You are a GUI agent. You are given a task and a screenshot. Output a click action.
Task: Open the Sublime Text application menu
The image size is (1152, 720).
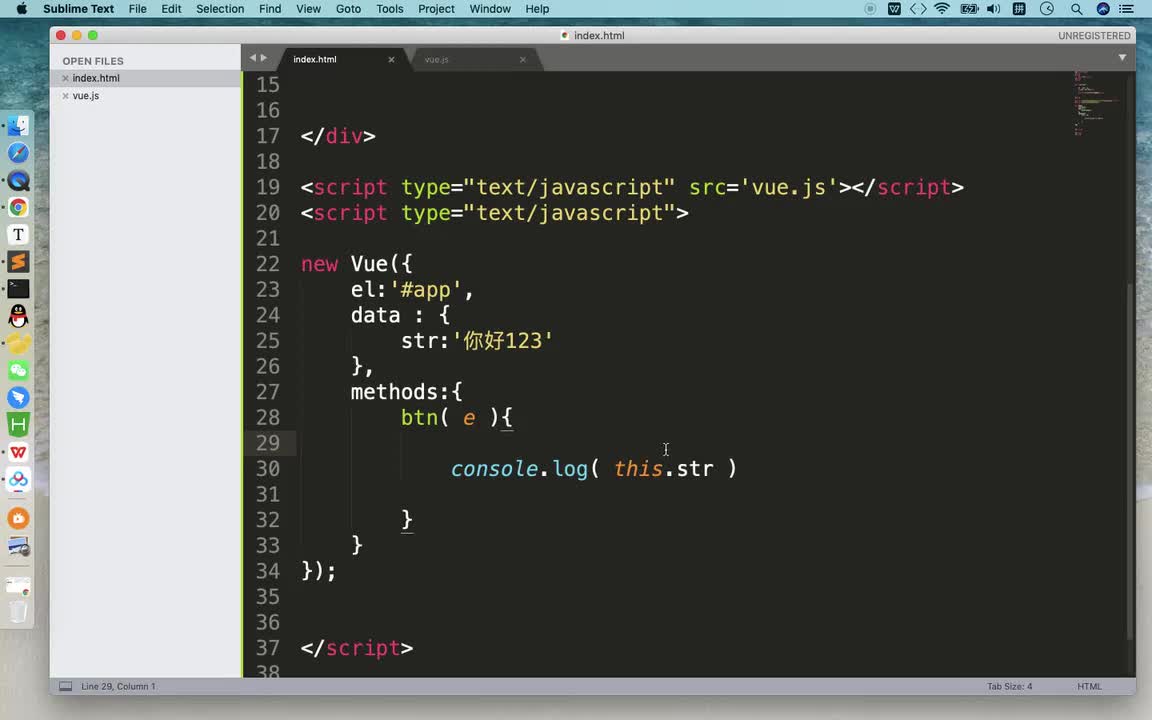point(79,9)
